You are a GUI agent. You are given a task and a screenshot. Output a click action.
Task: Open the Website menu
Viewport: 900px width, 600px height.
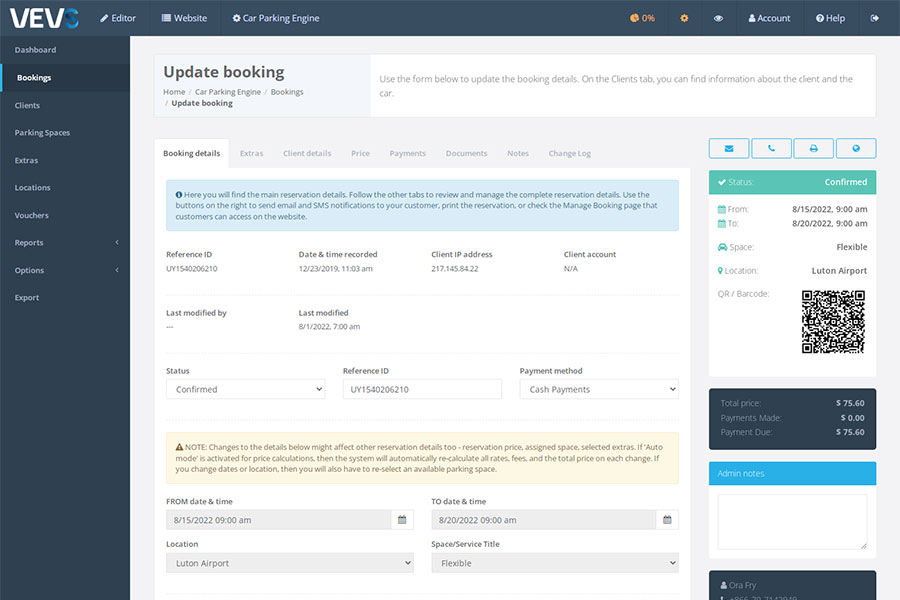pyautogui.click(x=184, y=18)
